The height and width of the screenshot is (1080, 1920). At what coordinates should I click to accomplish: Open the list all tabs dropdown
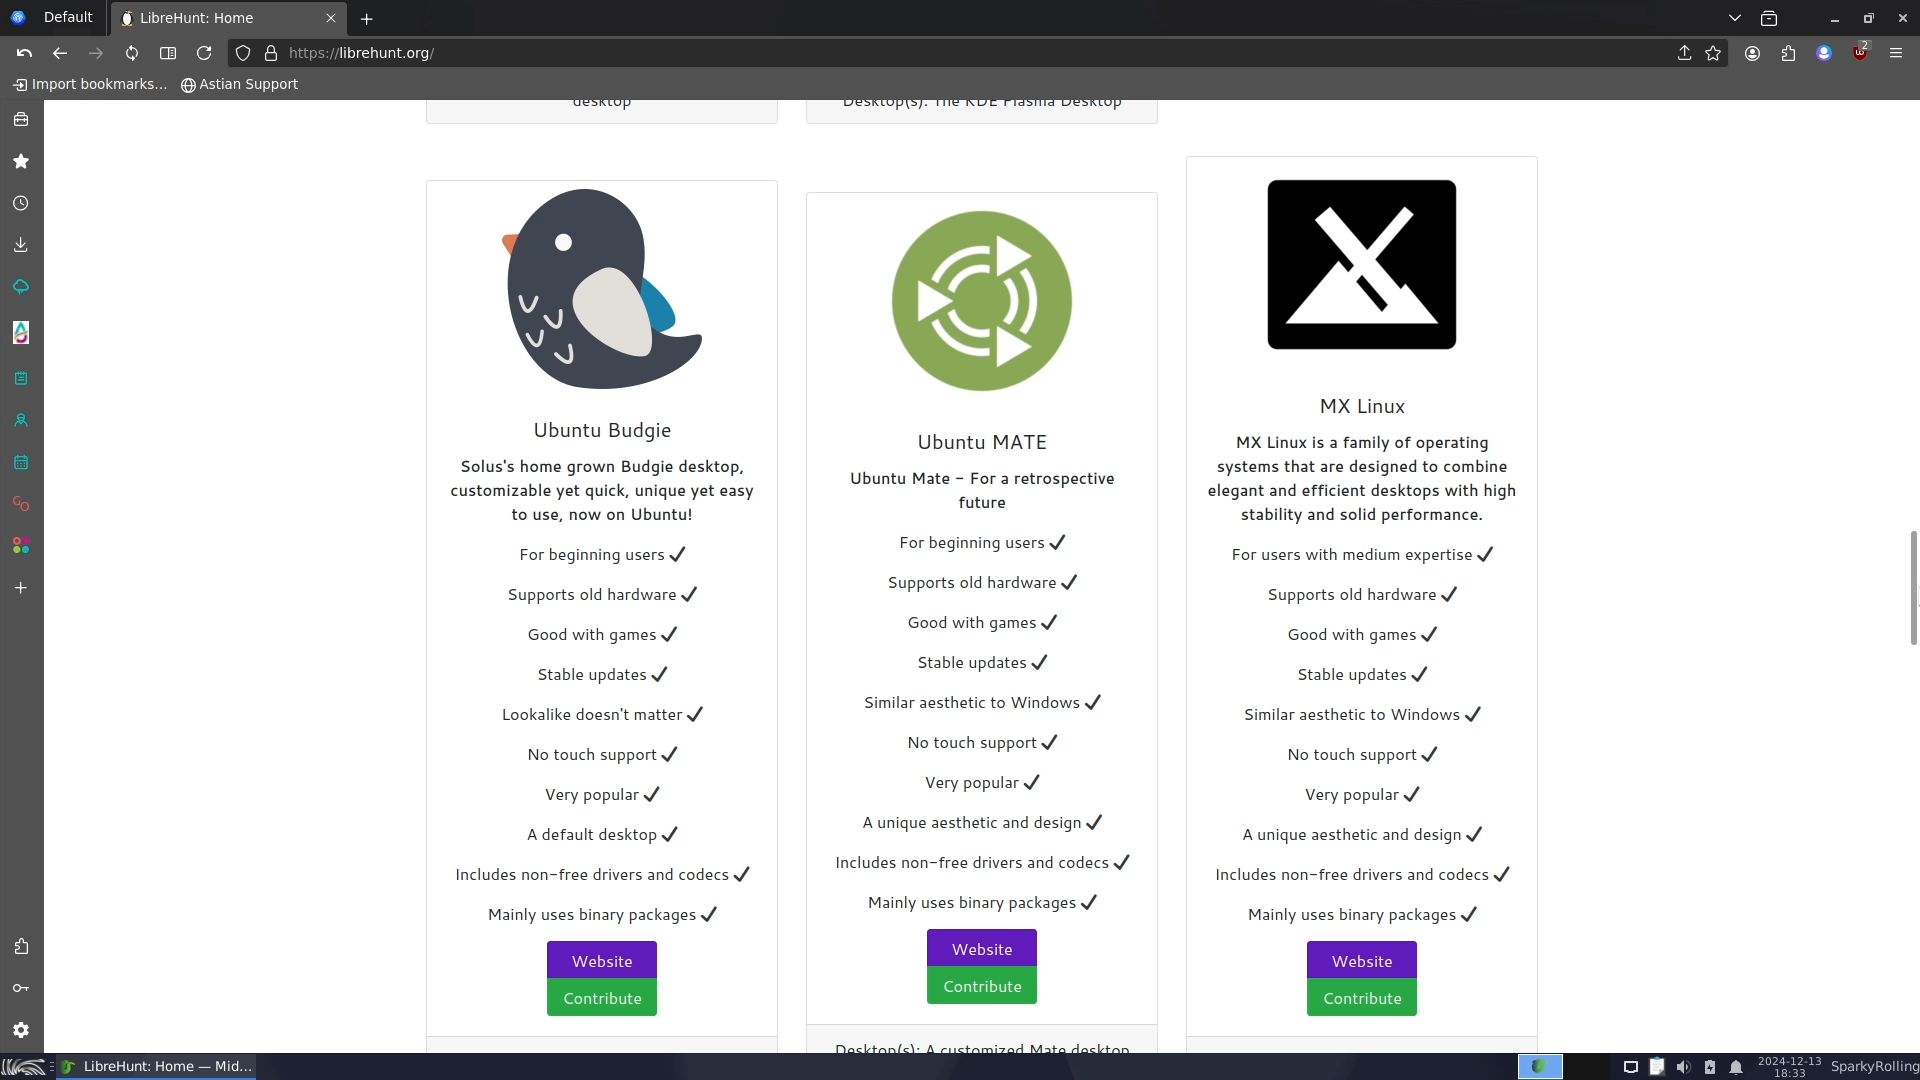tap(1735, 18)
